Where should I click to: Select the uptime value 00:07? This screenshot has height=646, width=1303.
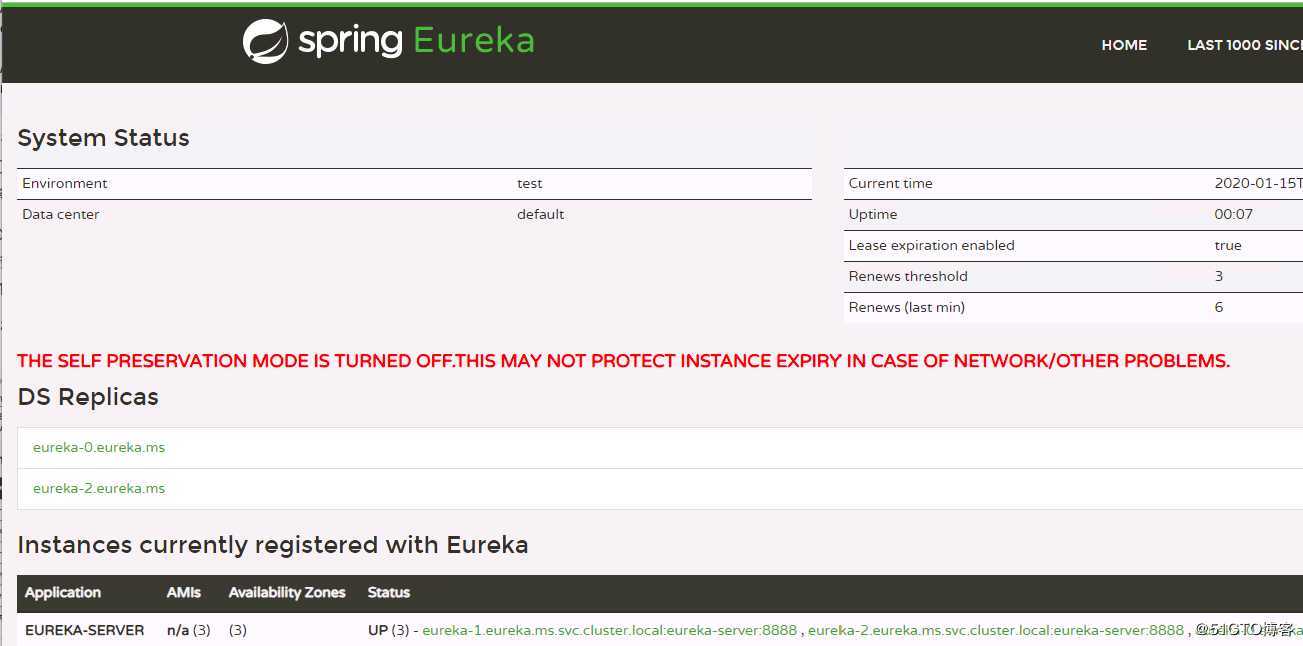click(1234, 214)
